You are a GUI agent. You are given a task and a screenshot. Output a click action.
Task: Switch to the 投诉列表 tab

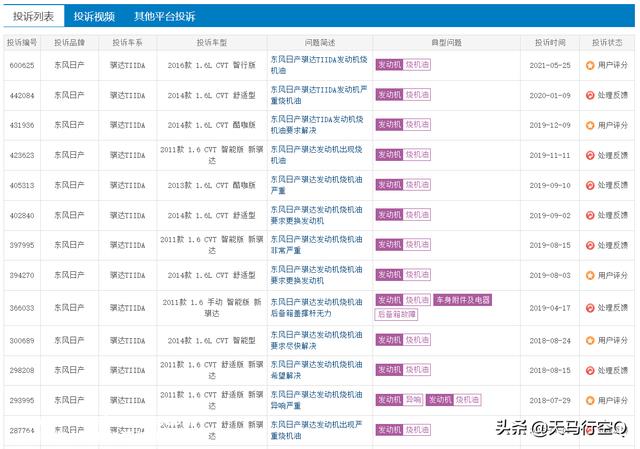point(33,16)
